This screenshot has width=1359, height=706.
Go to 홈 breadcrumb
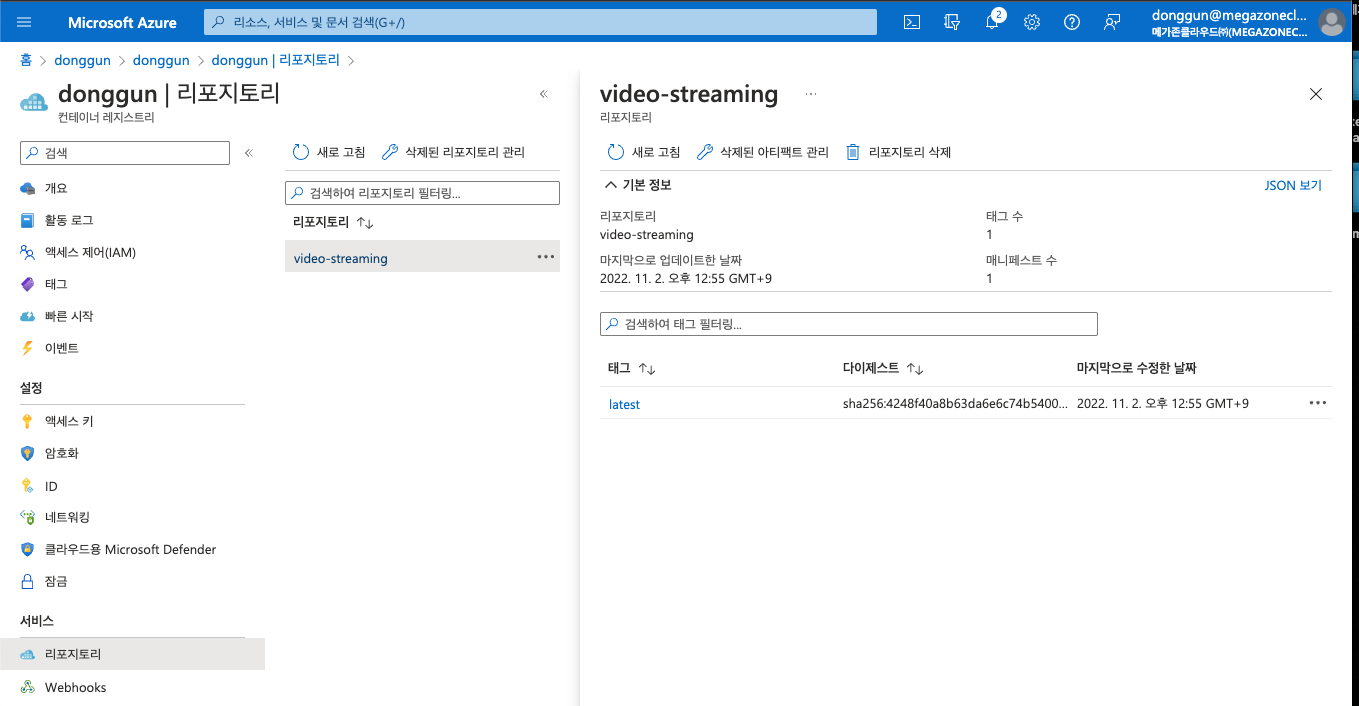click(x=26, y=60)
